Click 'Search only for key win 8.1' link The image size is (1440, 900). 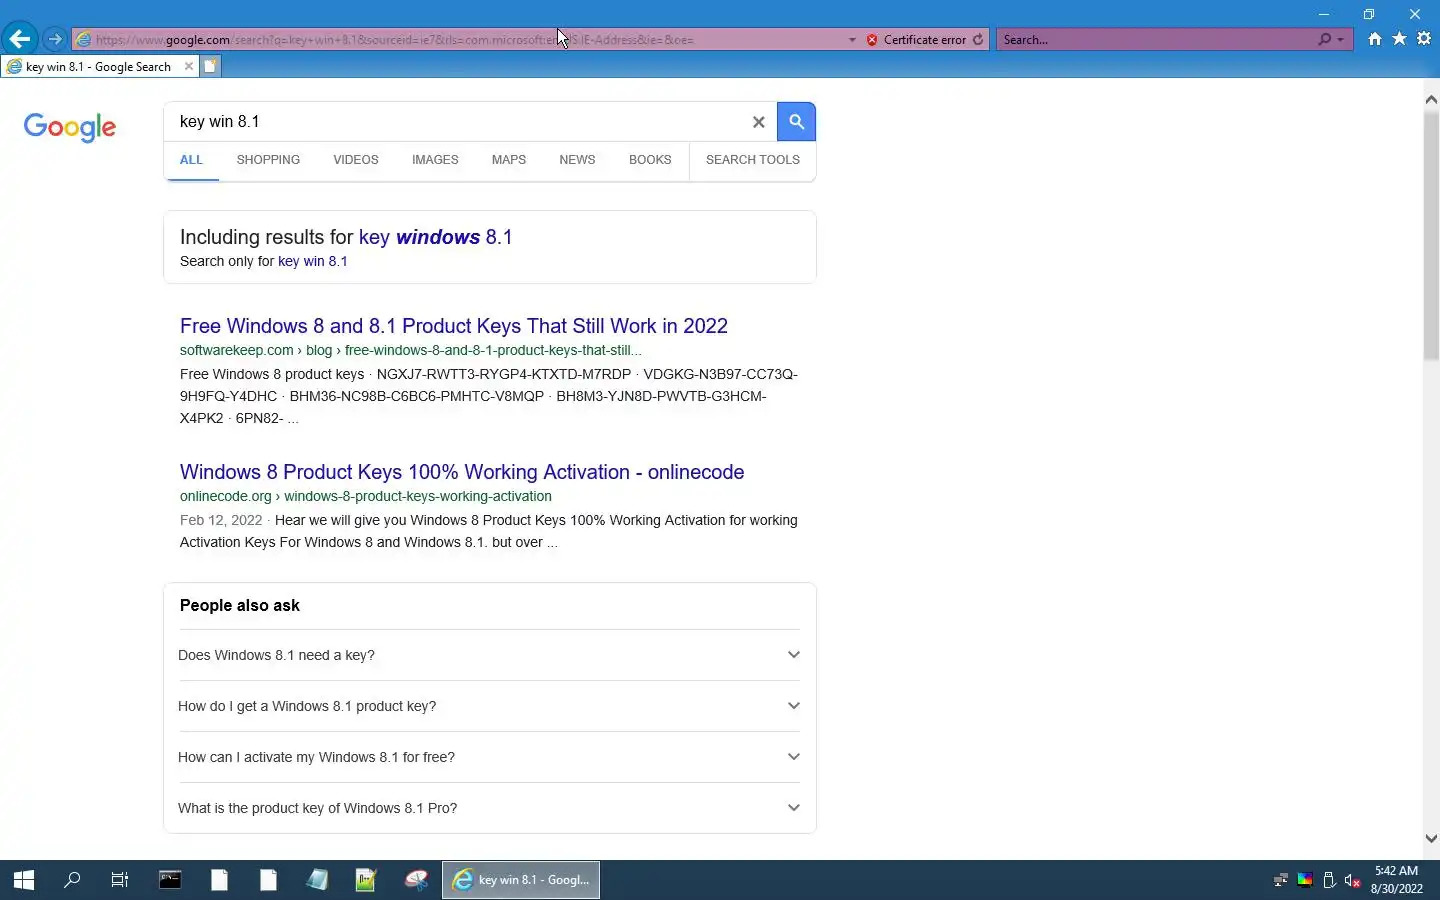pos(313,262)
